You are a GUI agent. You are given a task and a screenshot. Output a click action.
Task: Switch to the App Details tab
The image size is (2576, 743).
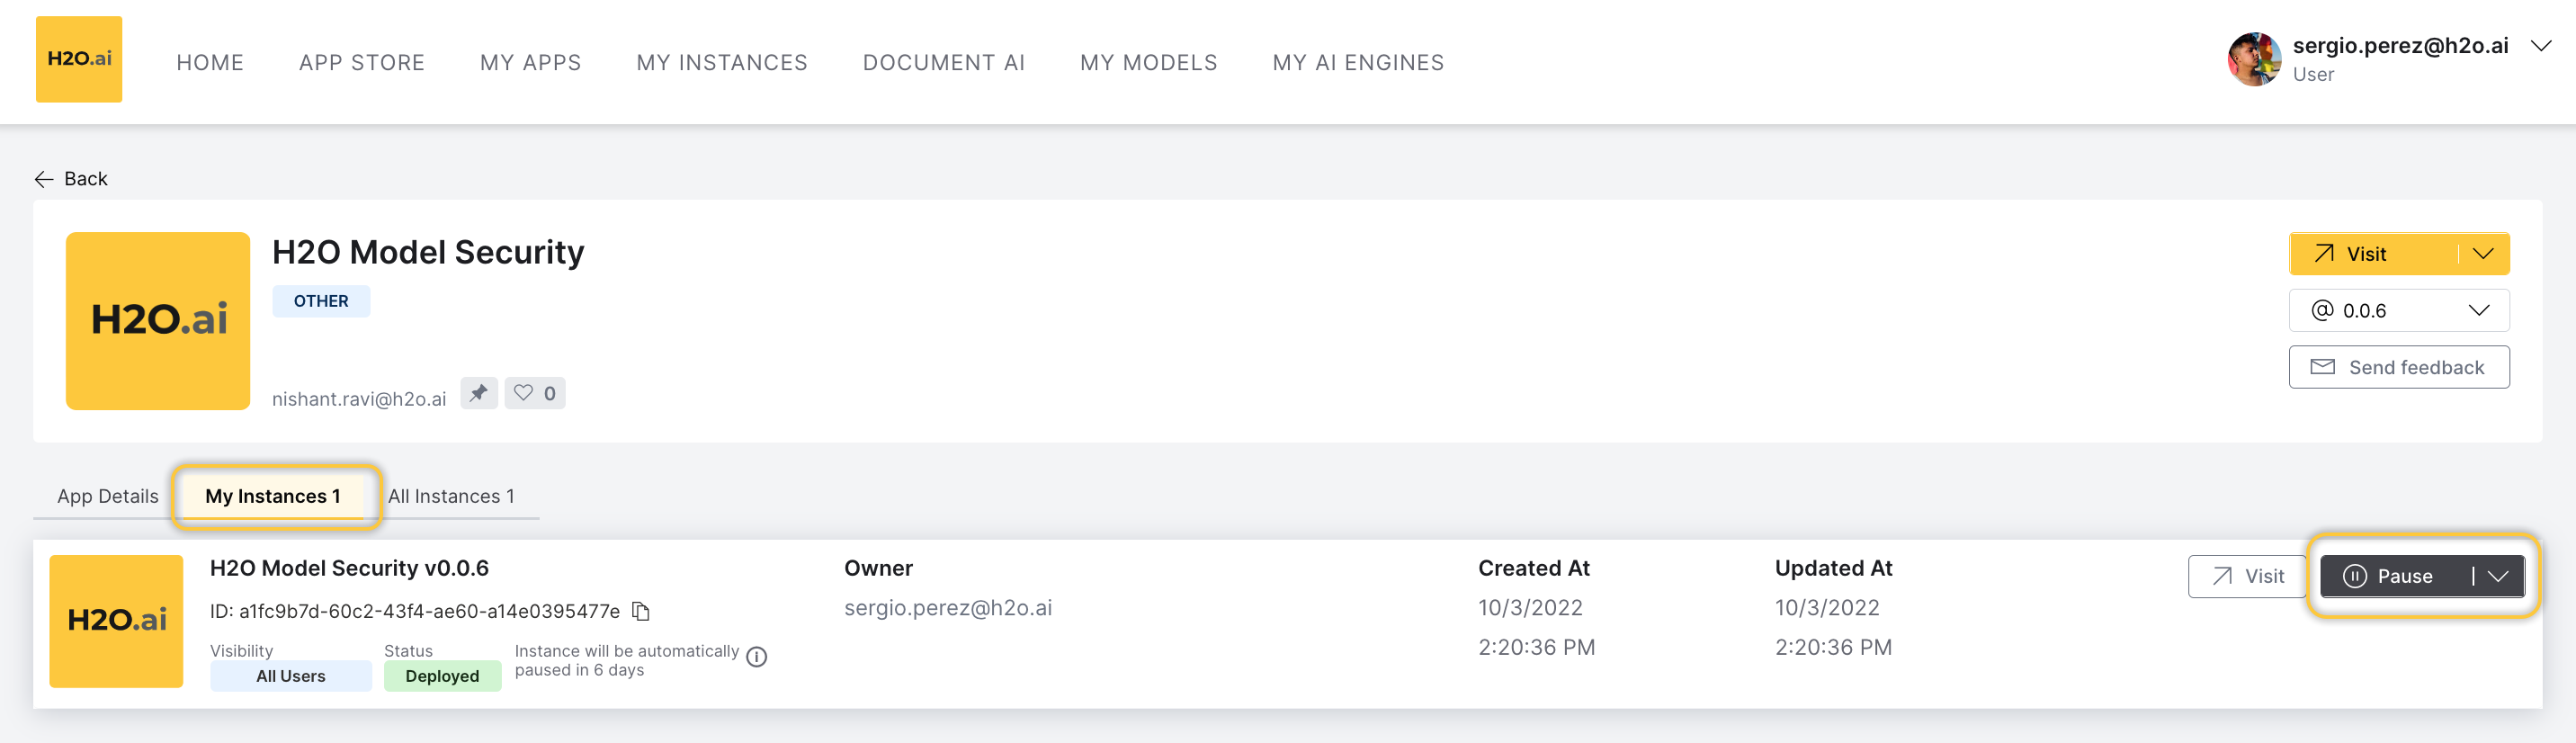click(x=107, y=496)
